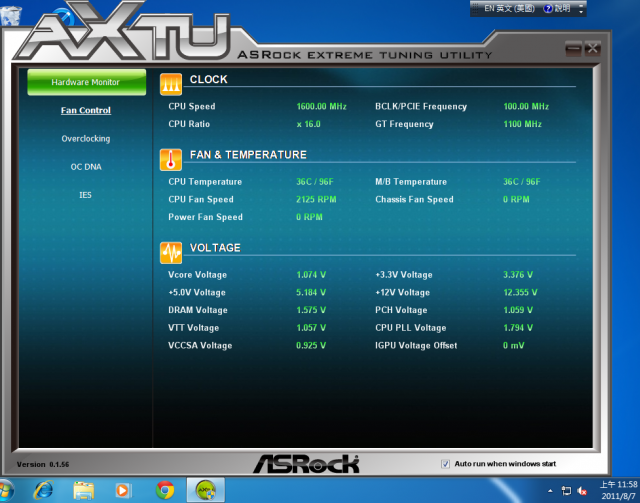Open the Hardware Monitor tab
Viewport: 640px width, 503px height.
coord(87,82)
